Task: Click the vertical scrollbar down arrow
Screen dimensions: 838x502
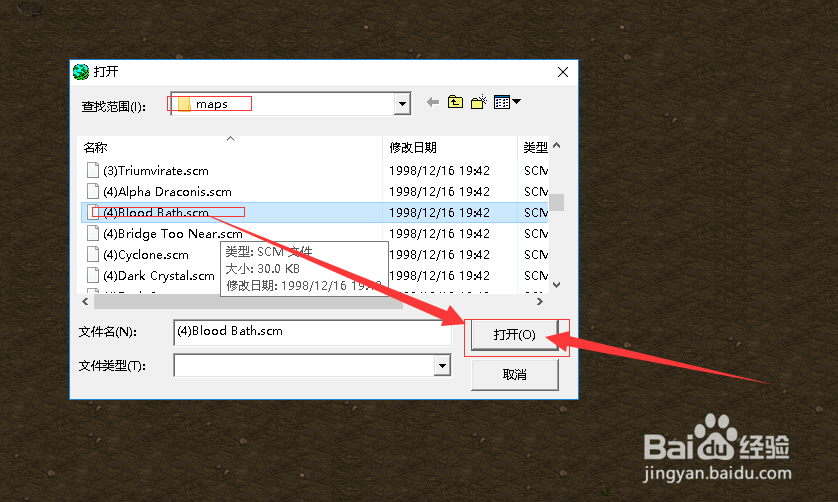Action: 556,285
